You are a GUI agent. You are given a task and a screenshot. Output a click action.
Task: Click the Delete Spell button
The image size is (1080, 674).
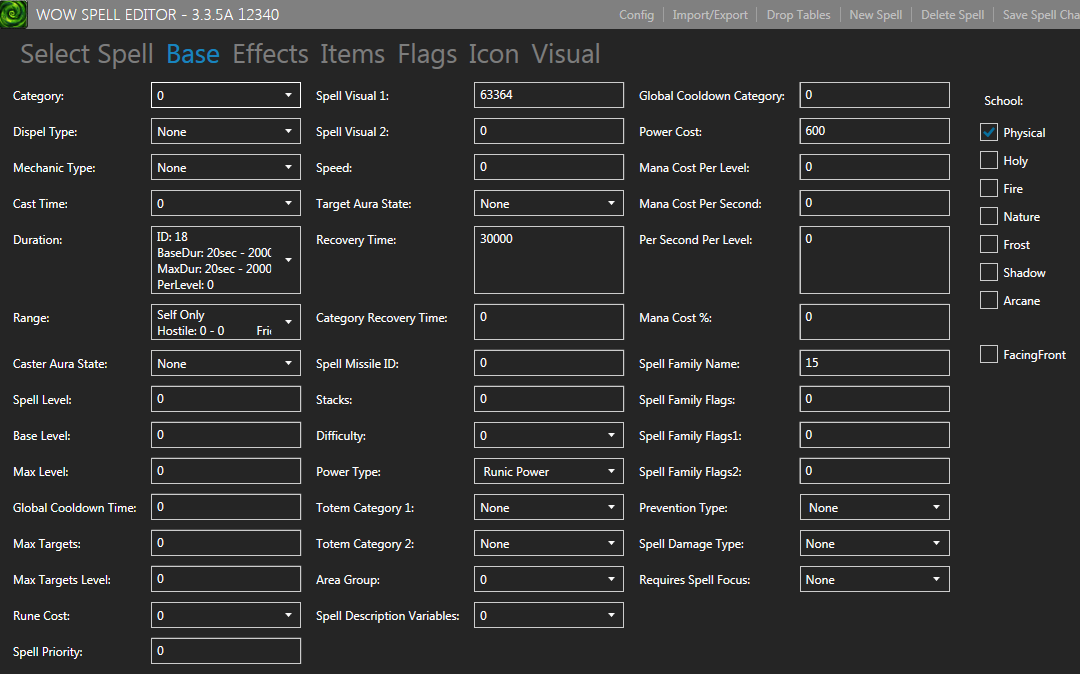952,15
